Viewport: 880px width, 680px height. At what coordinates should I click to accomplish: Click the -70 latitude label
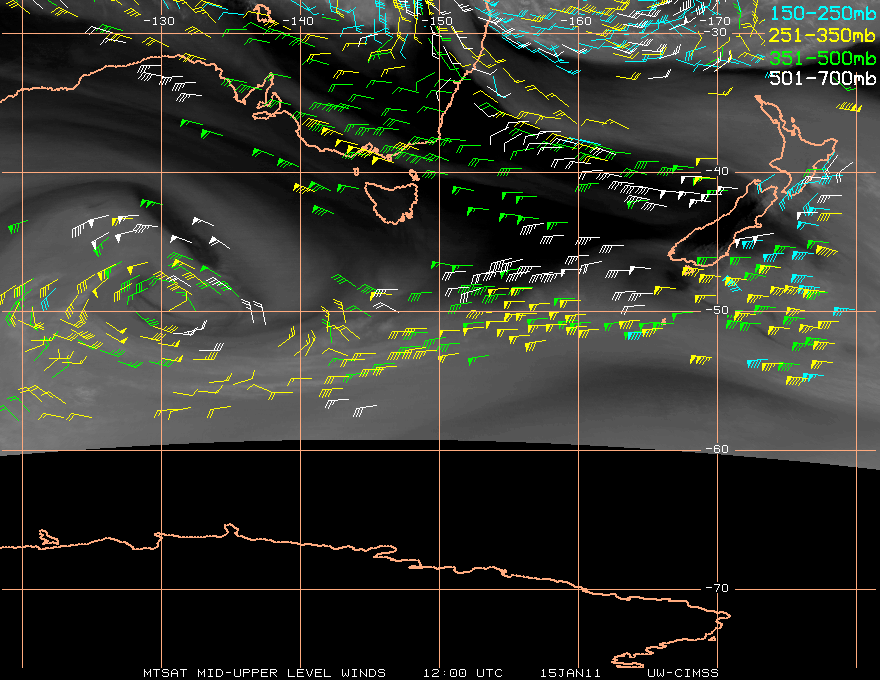(717, 588)
